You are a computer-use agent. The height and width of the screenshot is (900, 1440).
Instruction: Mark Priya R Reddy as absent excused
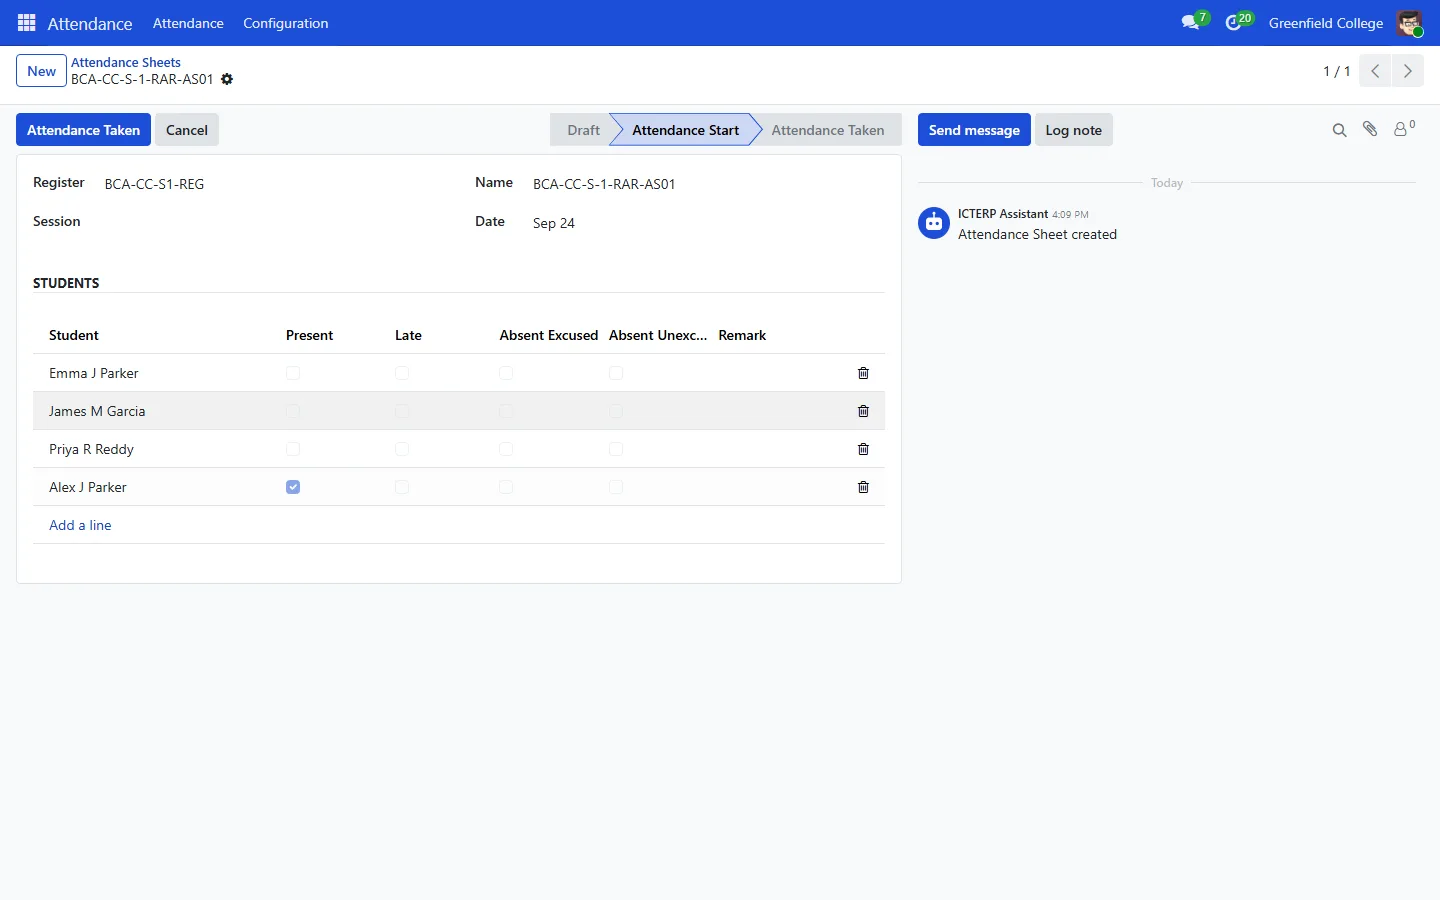click(x=506, y=449)
